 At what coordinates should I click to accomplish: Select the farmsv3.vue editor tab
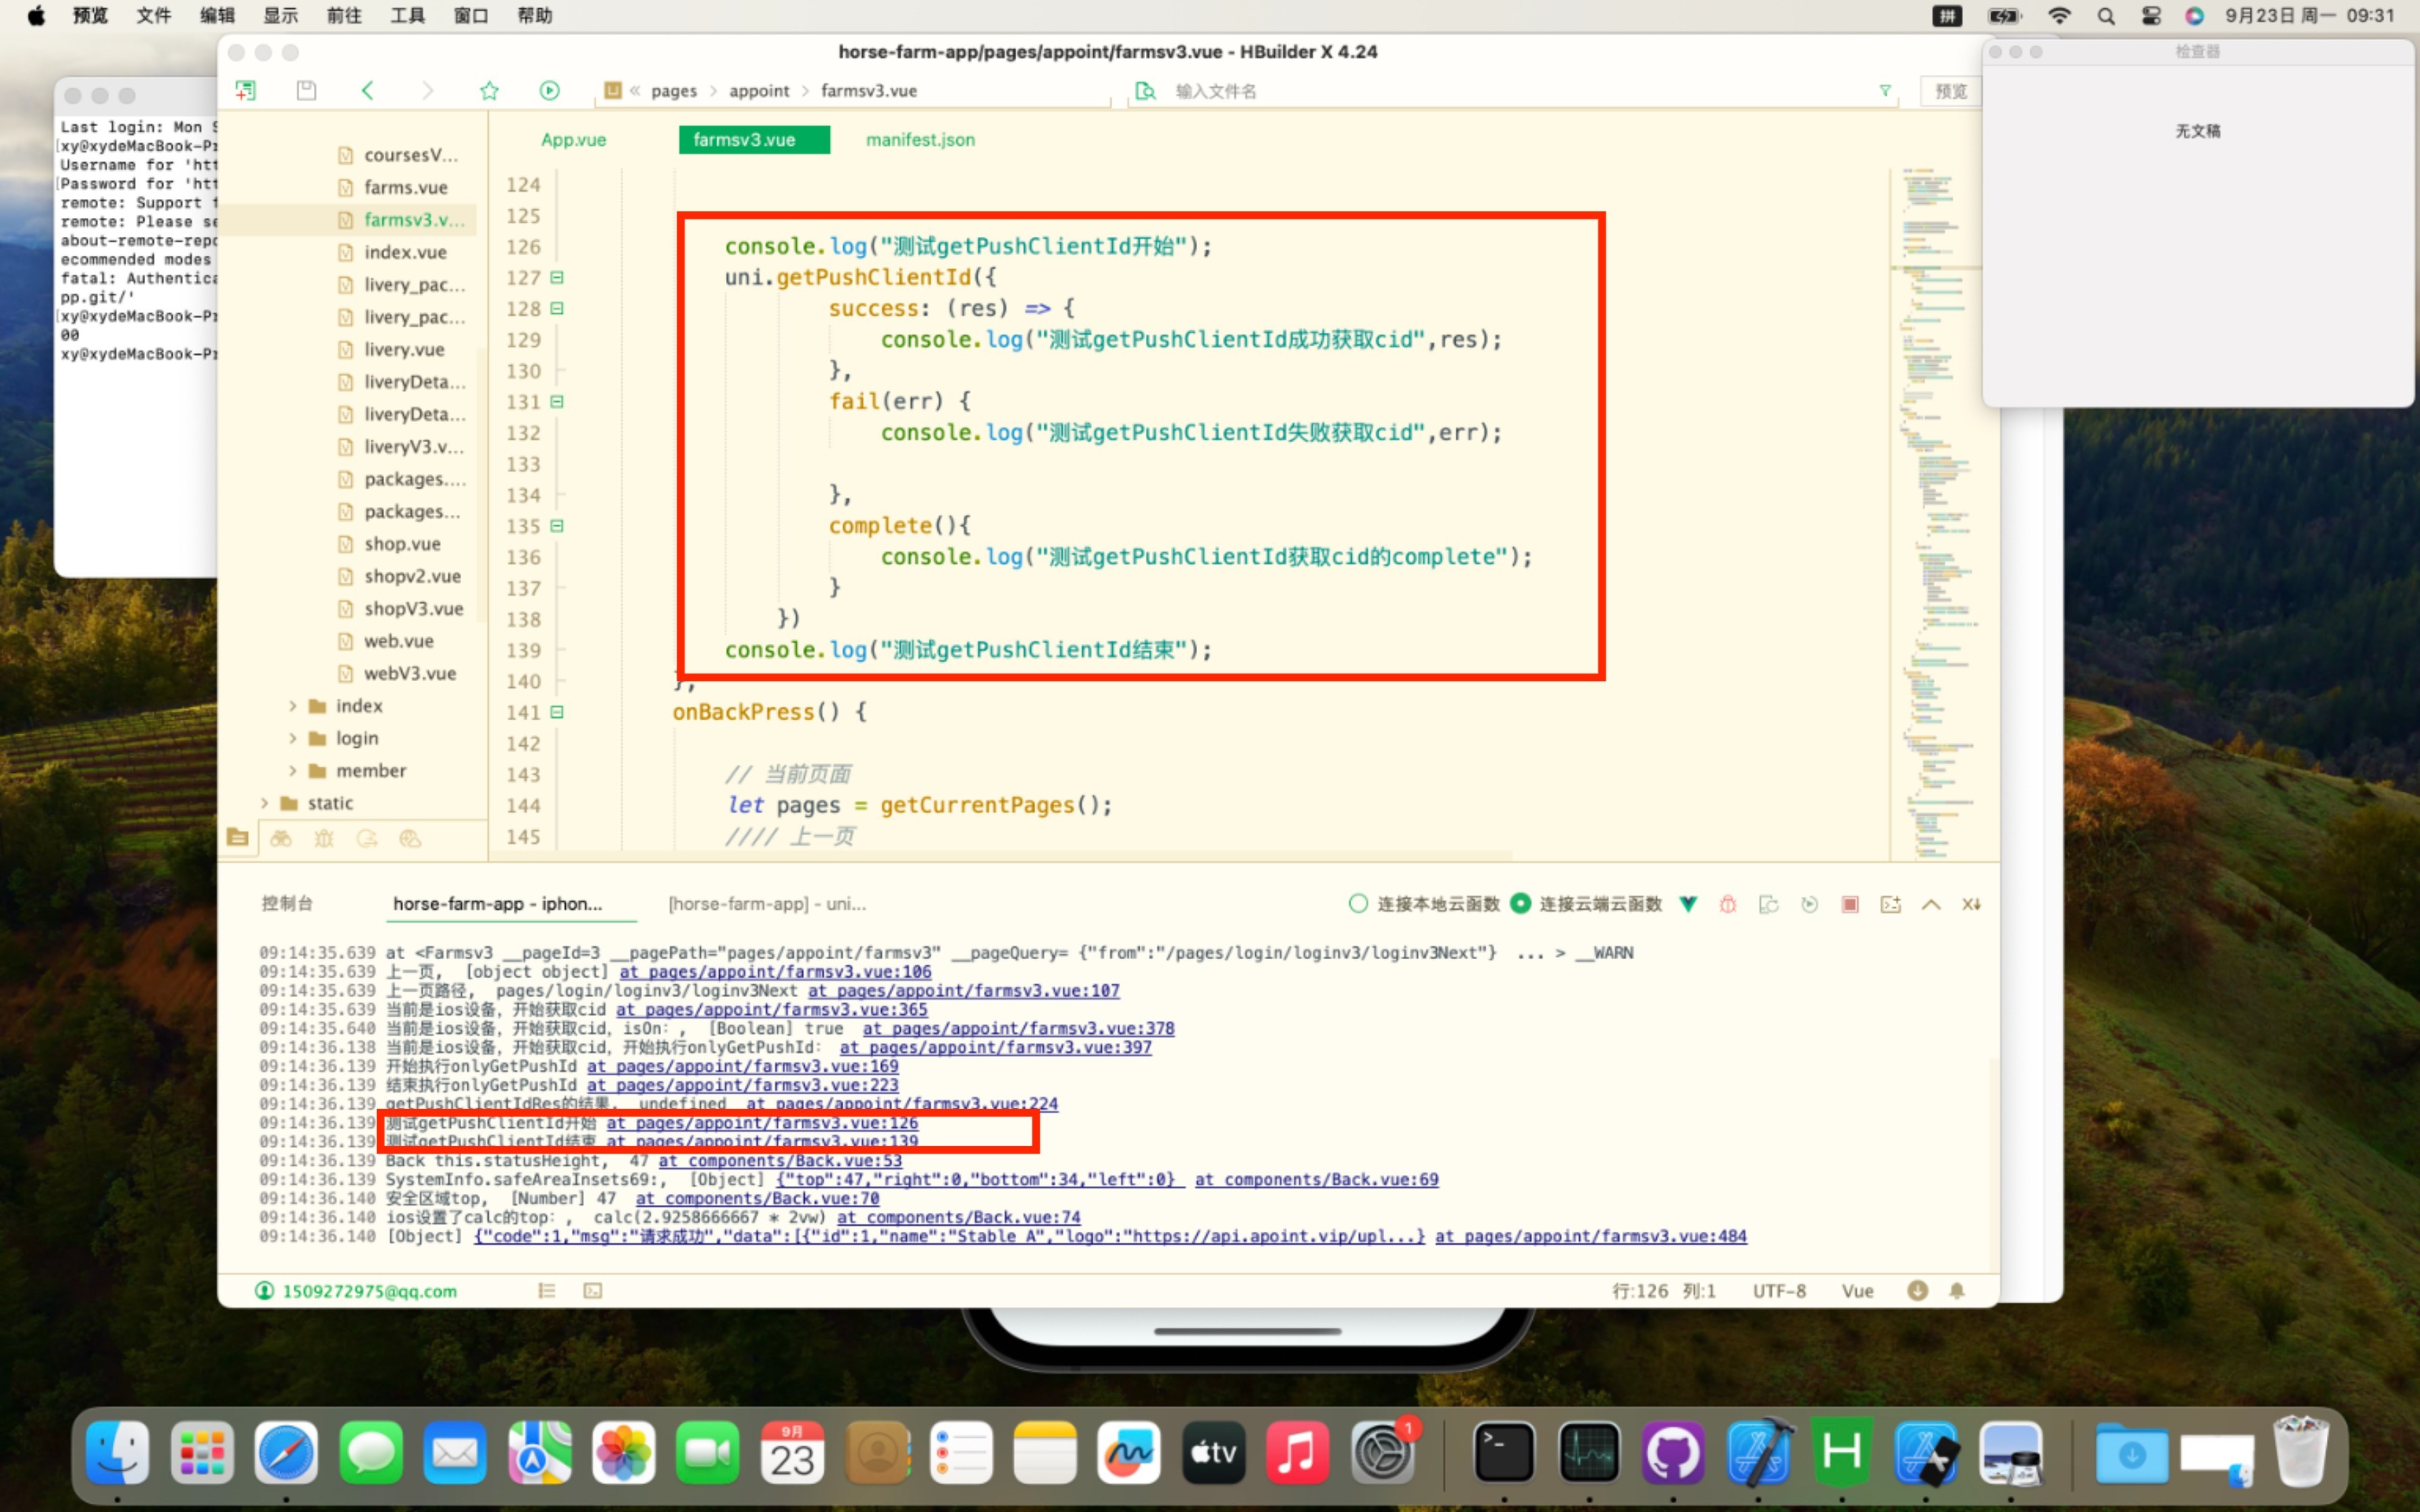(754, 140)
